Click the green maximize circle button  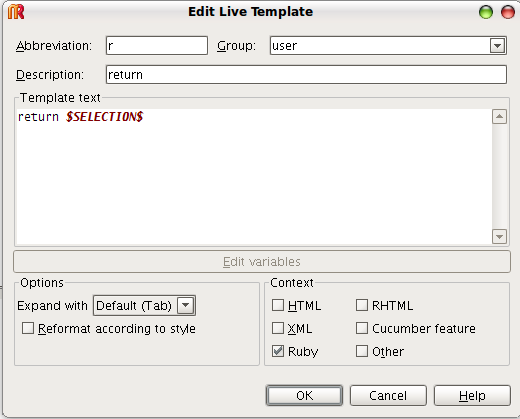tap(486, 12)
